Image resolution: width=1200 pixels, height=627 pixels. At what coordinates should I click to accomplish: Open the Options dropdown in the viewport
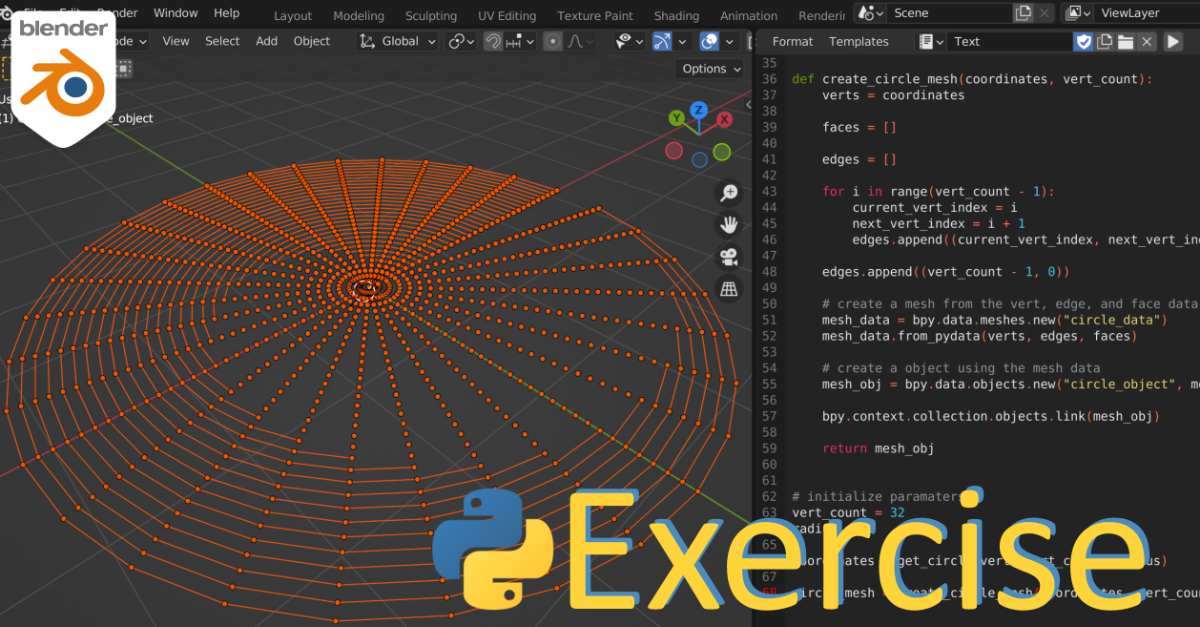[x=709, y=68]
